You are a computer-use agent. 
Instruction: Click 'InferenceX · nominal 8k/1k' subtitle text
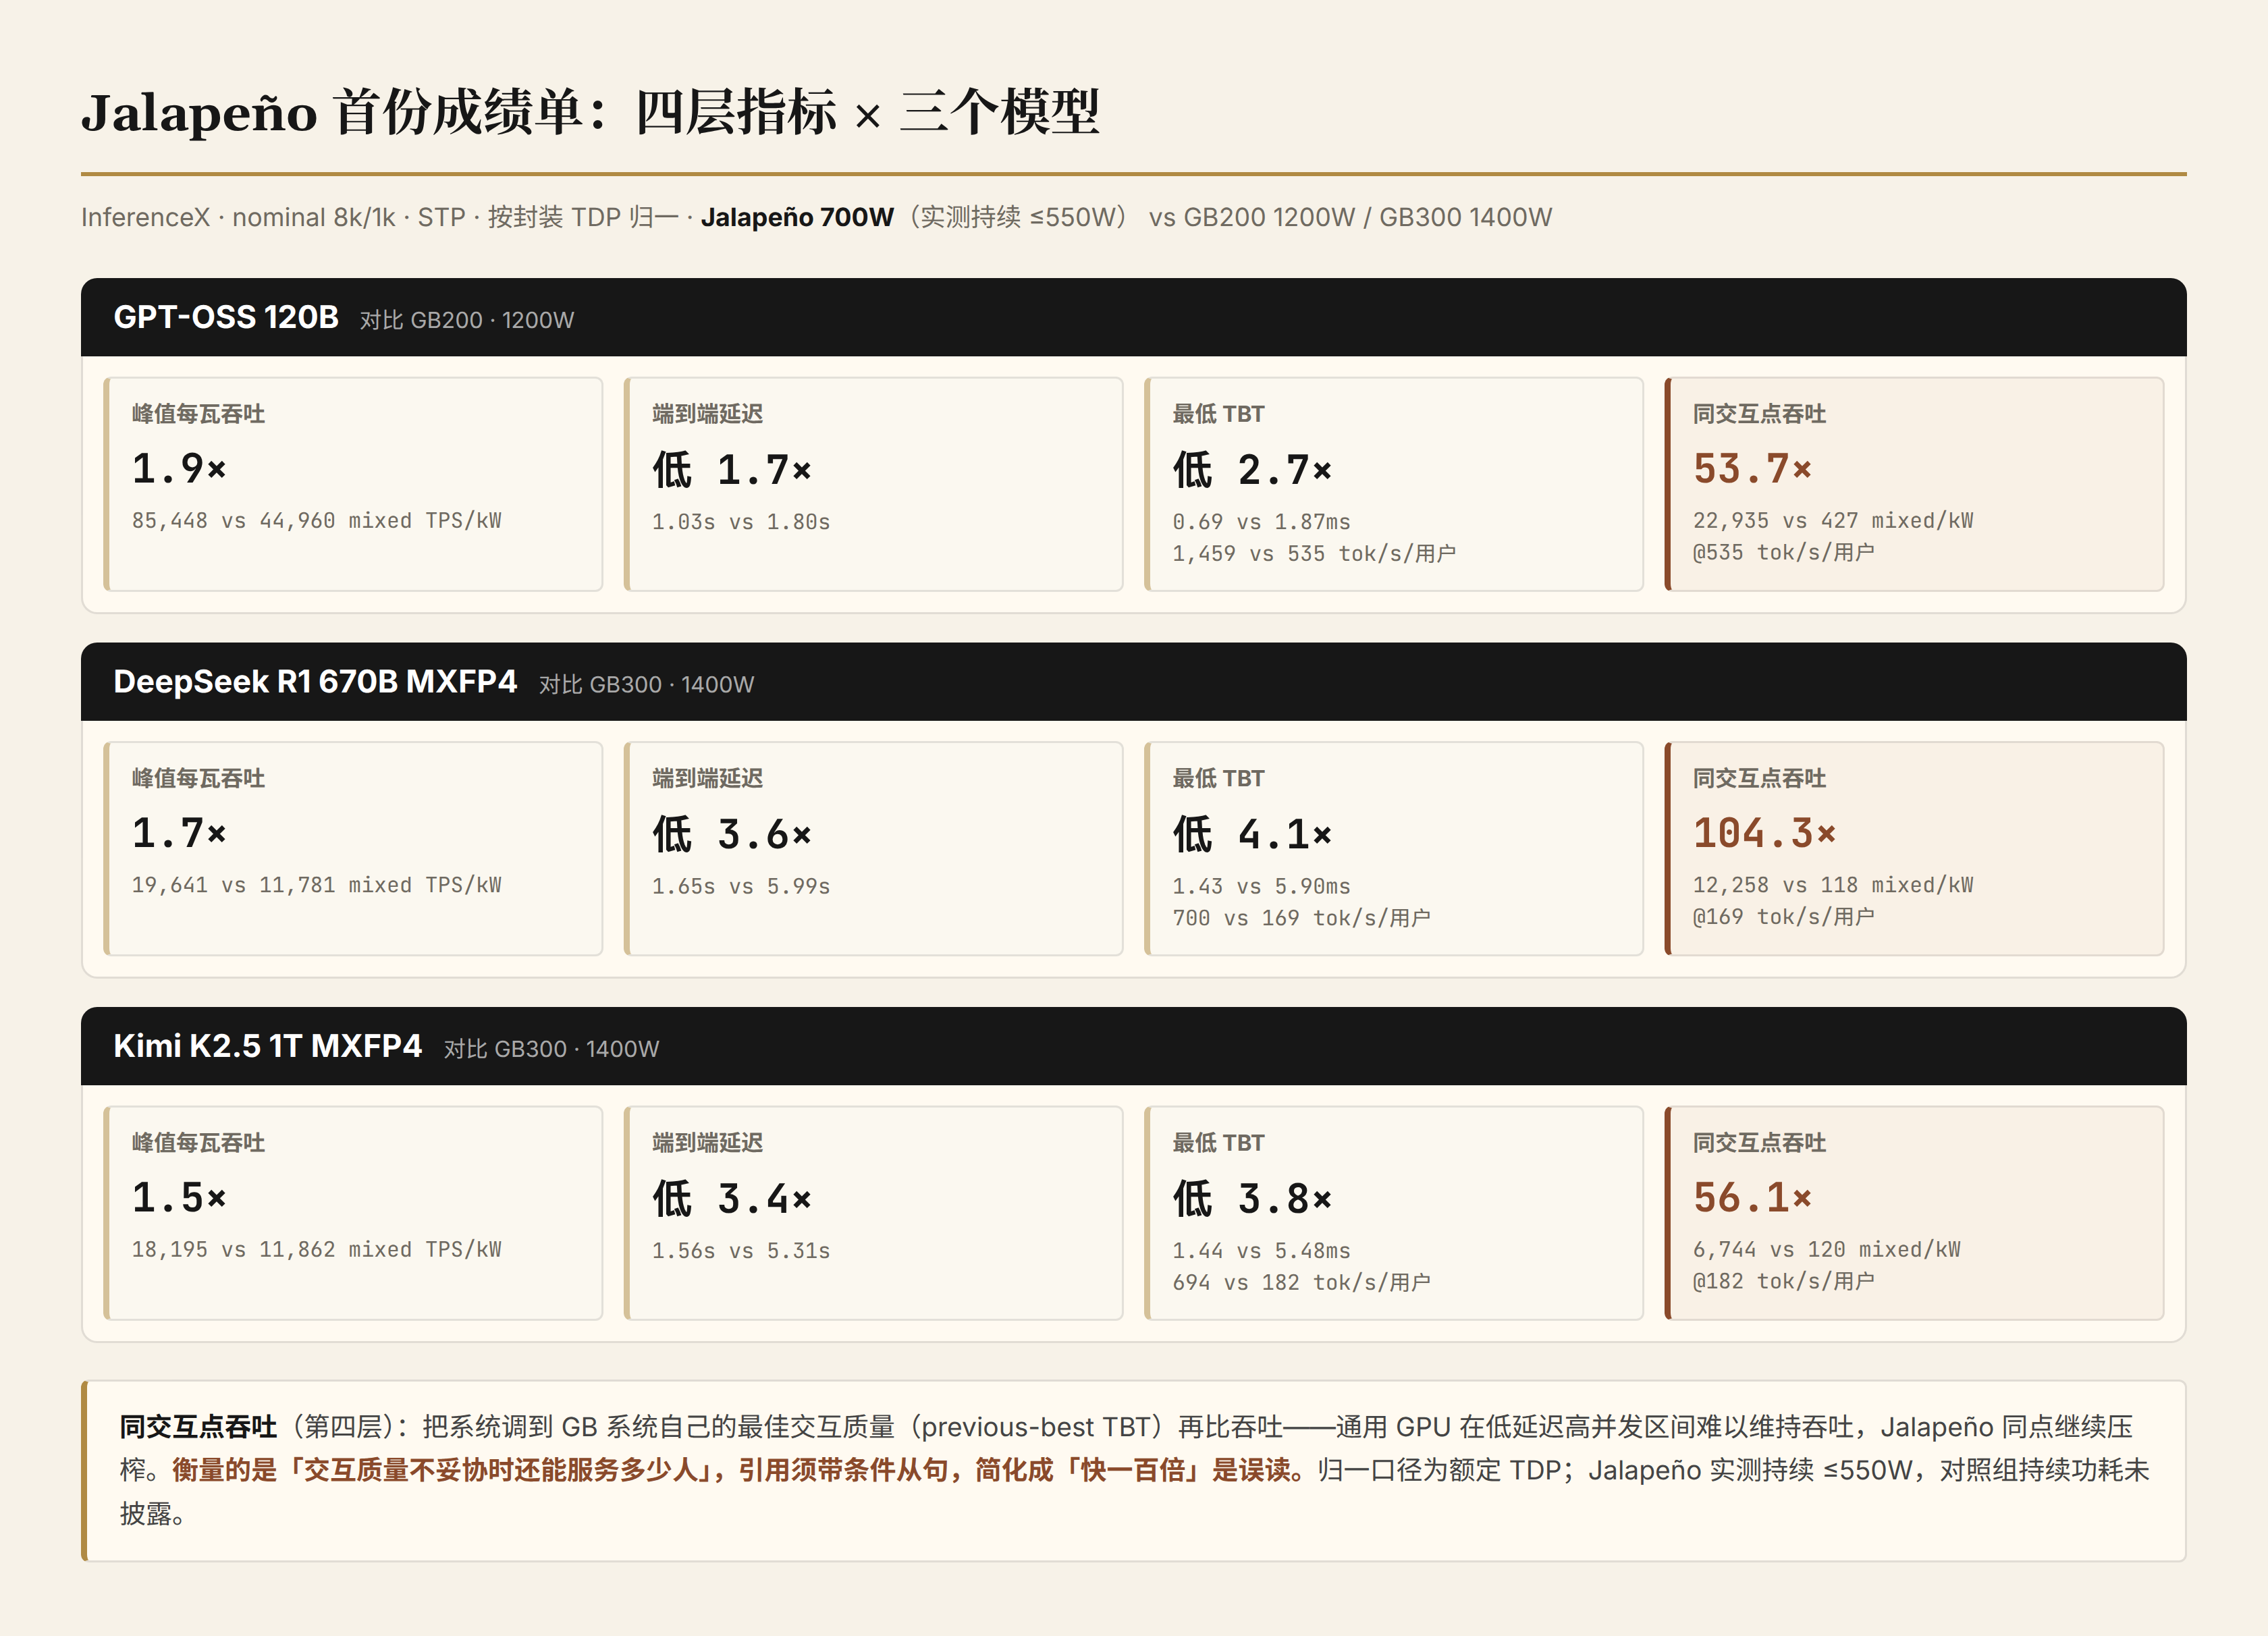[238, 217]
